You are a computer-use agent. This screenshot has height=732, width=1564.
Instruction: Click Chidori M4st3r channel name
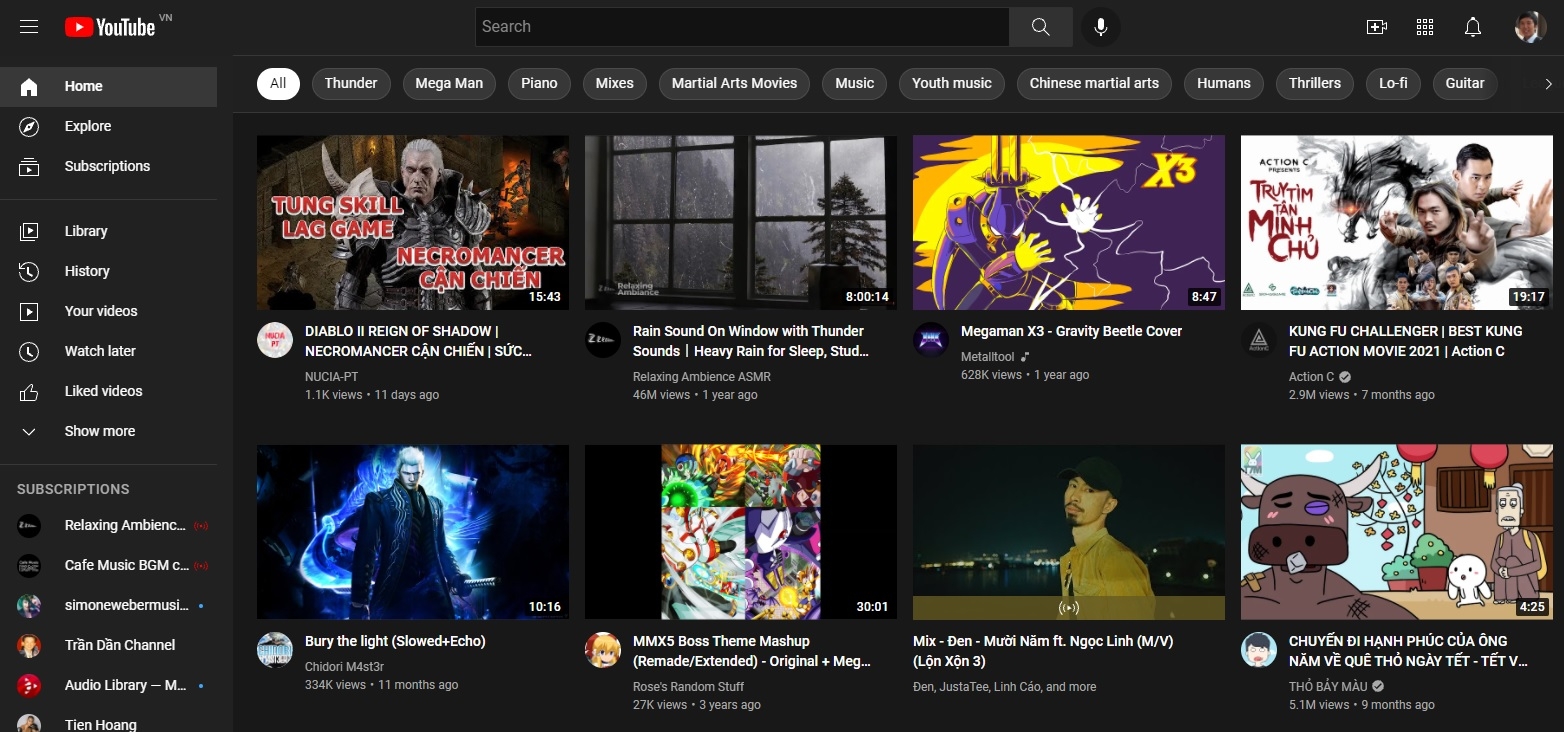coord(345,667)
